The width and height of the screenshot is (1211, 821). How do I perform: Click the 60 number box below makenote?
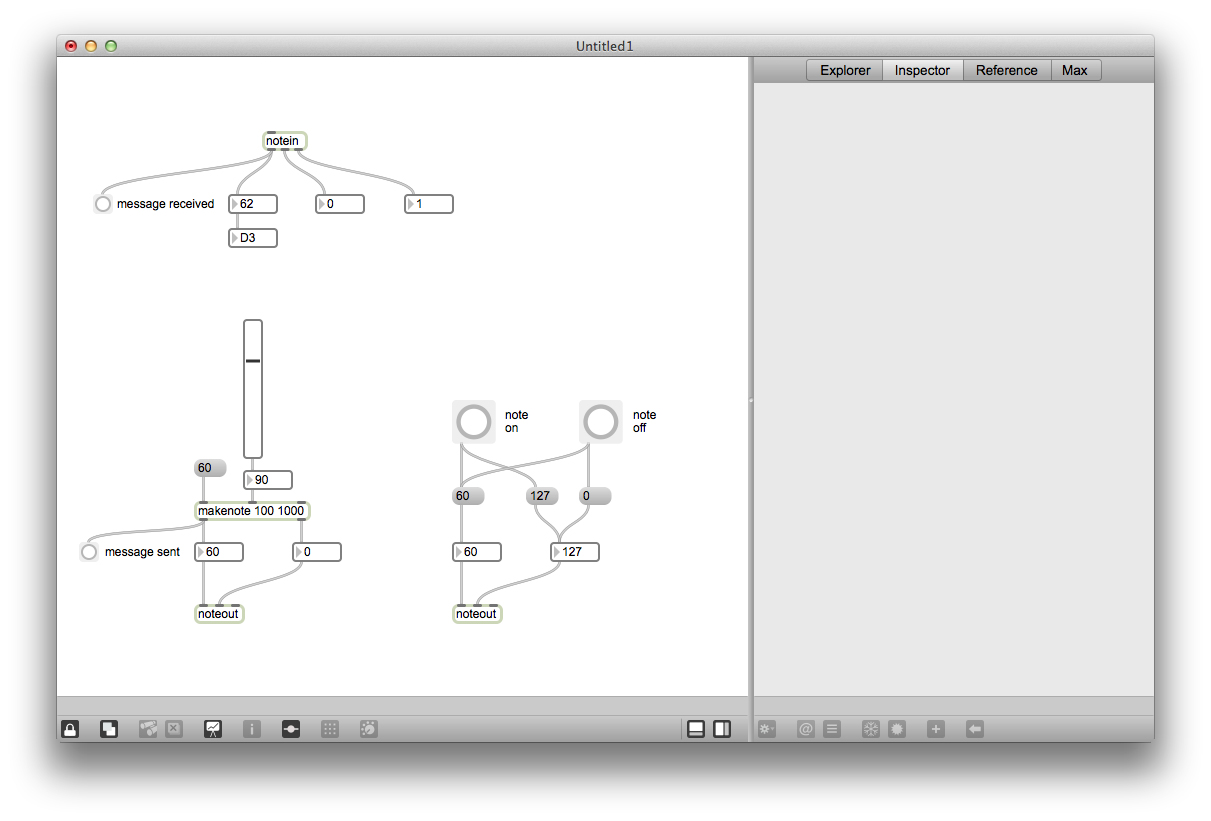(x=219, y=552)
